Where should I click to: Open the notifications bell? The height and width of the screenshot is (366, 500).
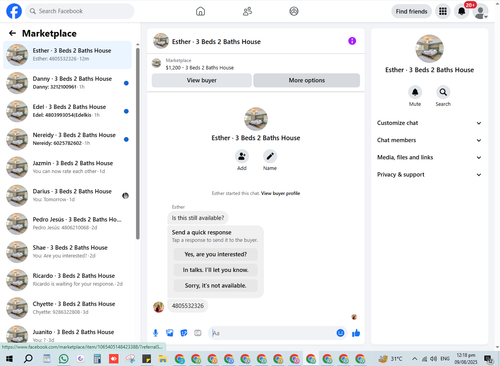pyautogui.click(x=461, y=11)
